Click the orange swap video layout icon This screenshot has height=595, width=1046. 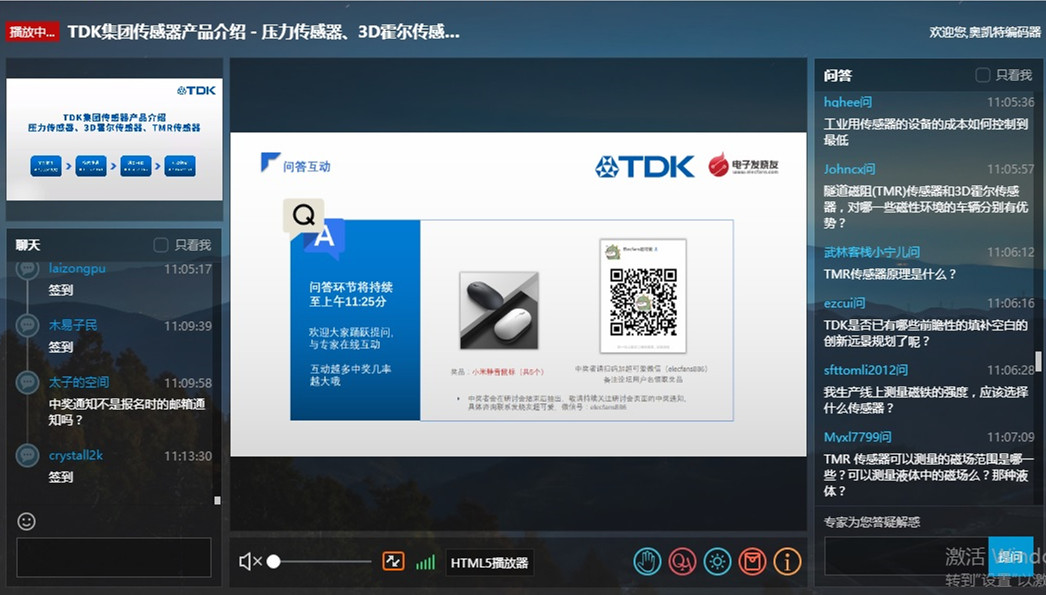(393, 562)
